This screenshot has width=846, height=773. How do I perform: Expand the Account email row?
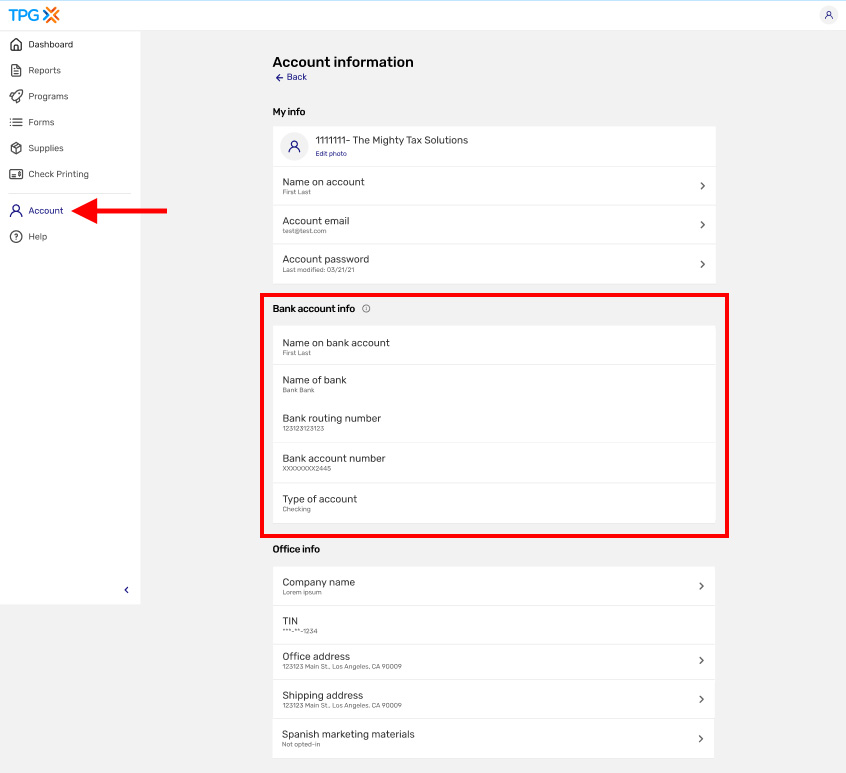(494, 225)
